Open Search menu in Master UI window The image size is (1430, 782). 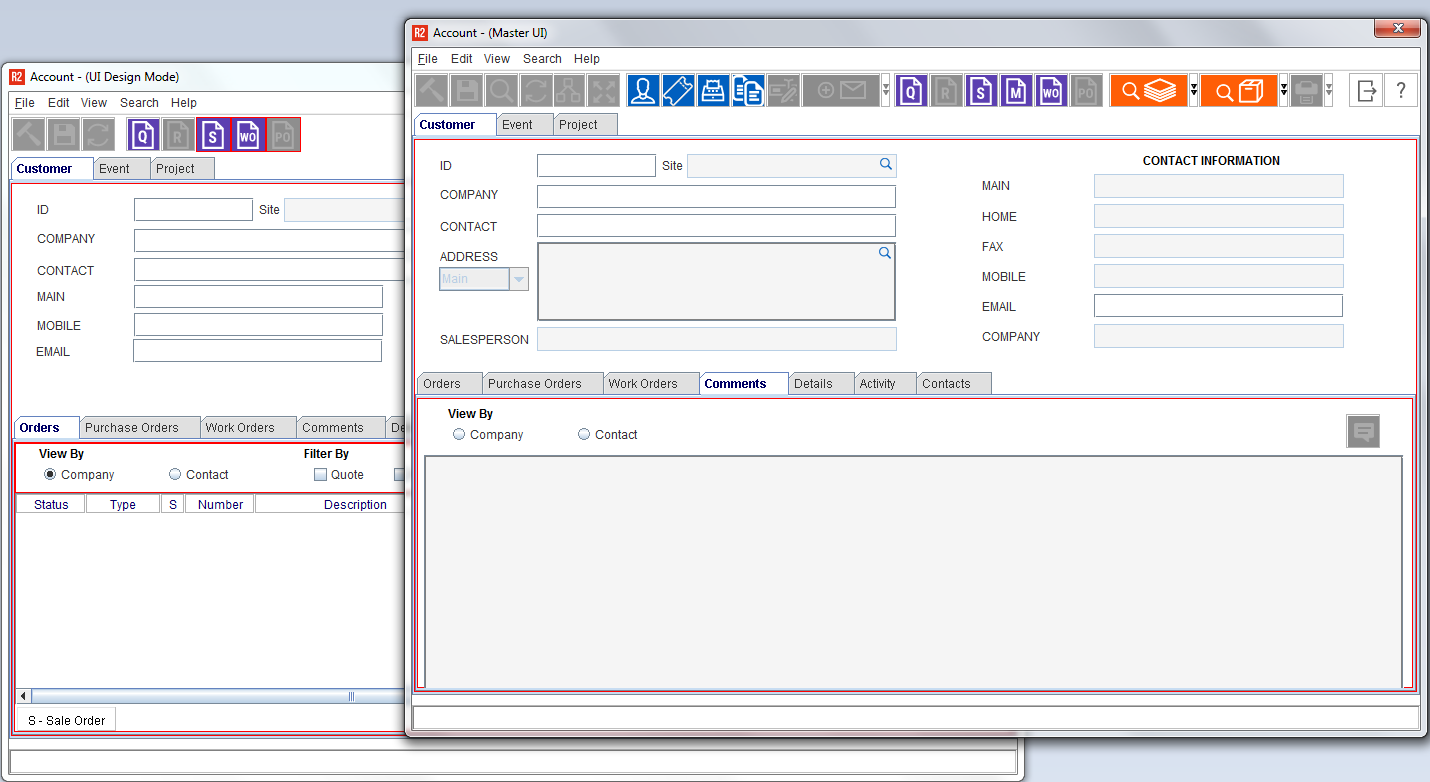click(542, 59)
